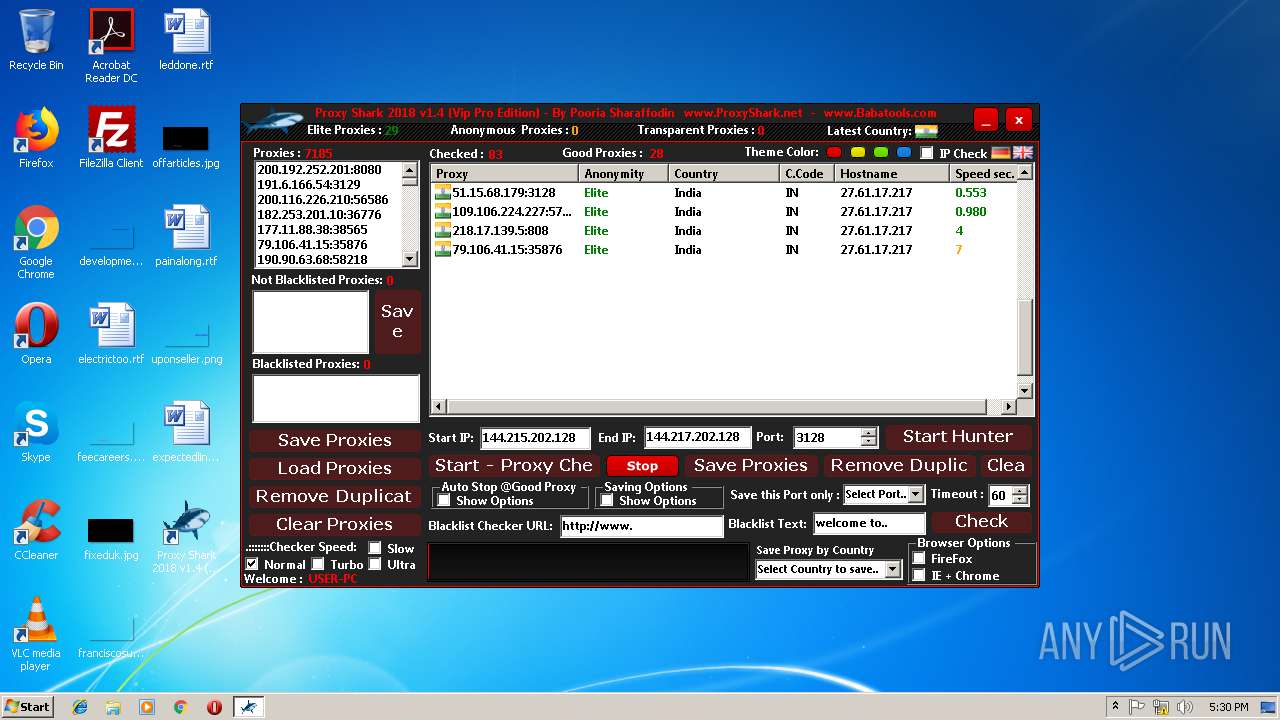This screenshot has width=1280, height=720.
Task: Open the Proxy Shark 2018 desktop shortcut
Action: point(186,537)
